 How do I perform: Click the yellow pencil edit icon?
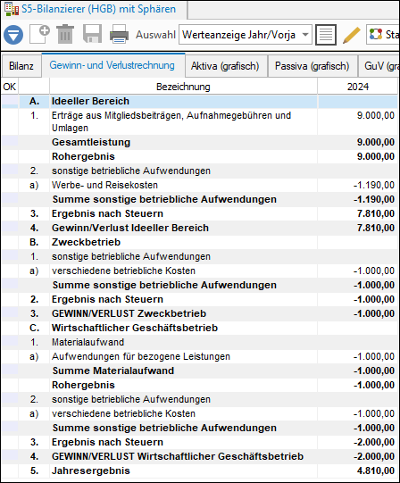pyautogui.click(x=352, y=35)
